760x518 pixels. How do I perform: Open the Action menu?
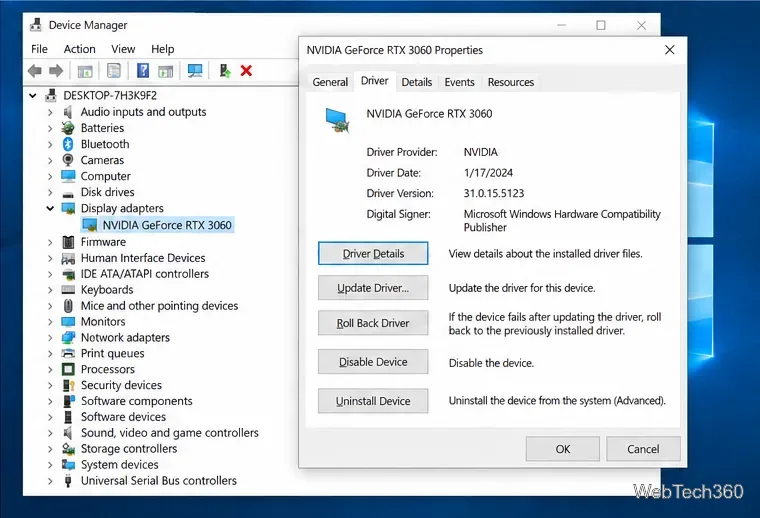tap(79, 49)
